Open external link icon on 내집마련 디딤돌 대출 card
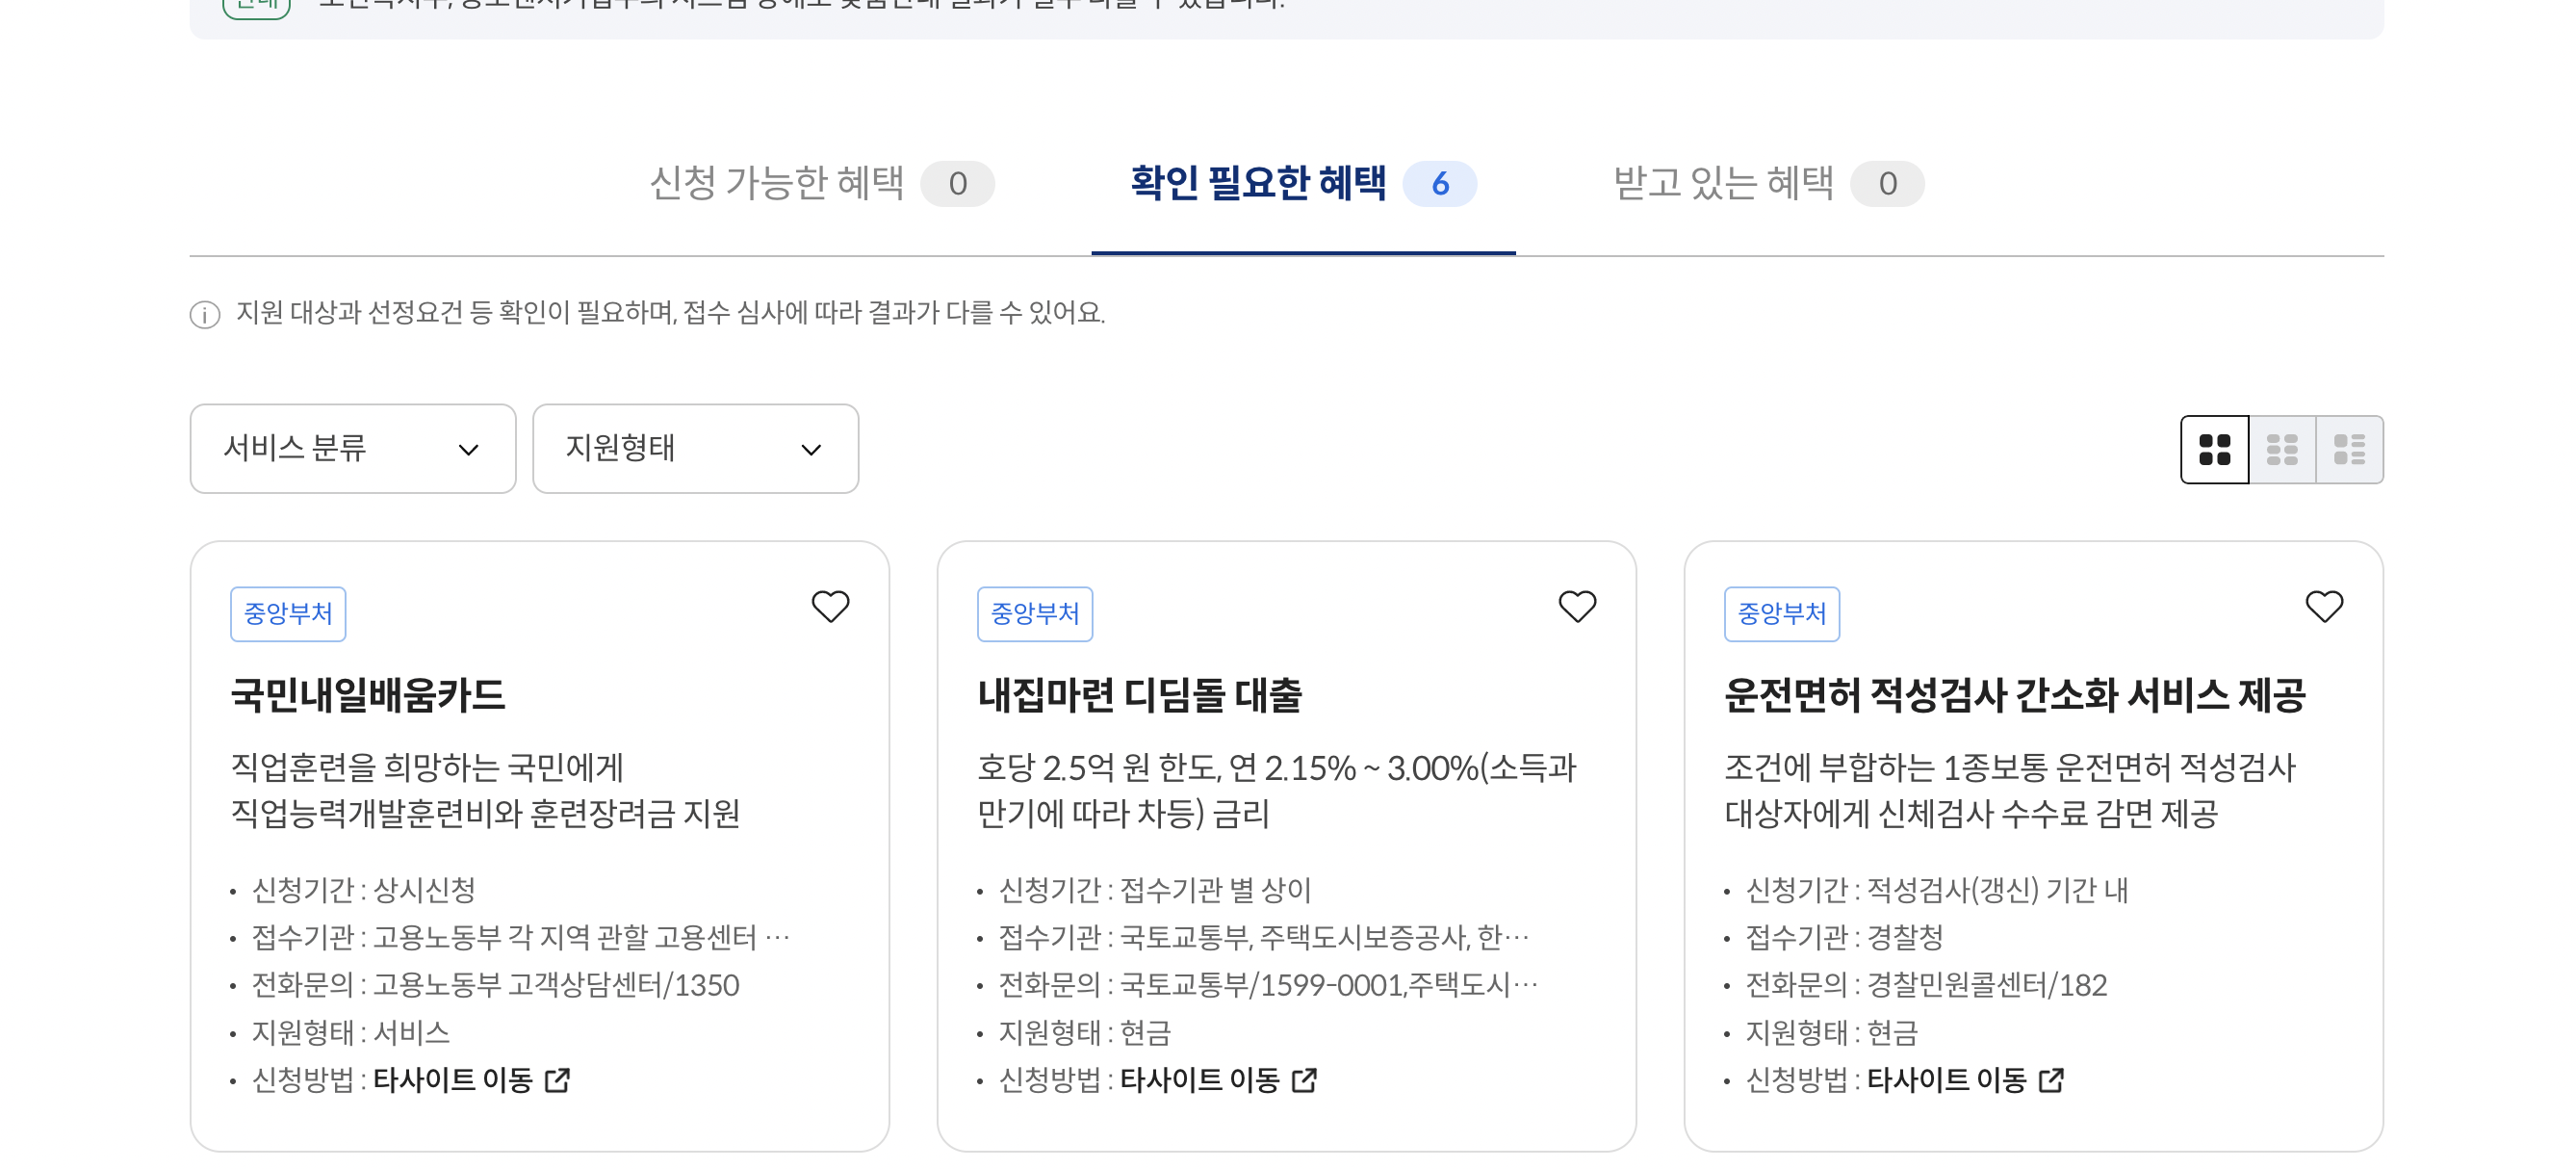The image size is (2576, 1169). coord(1305,1081)
